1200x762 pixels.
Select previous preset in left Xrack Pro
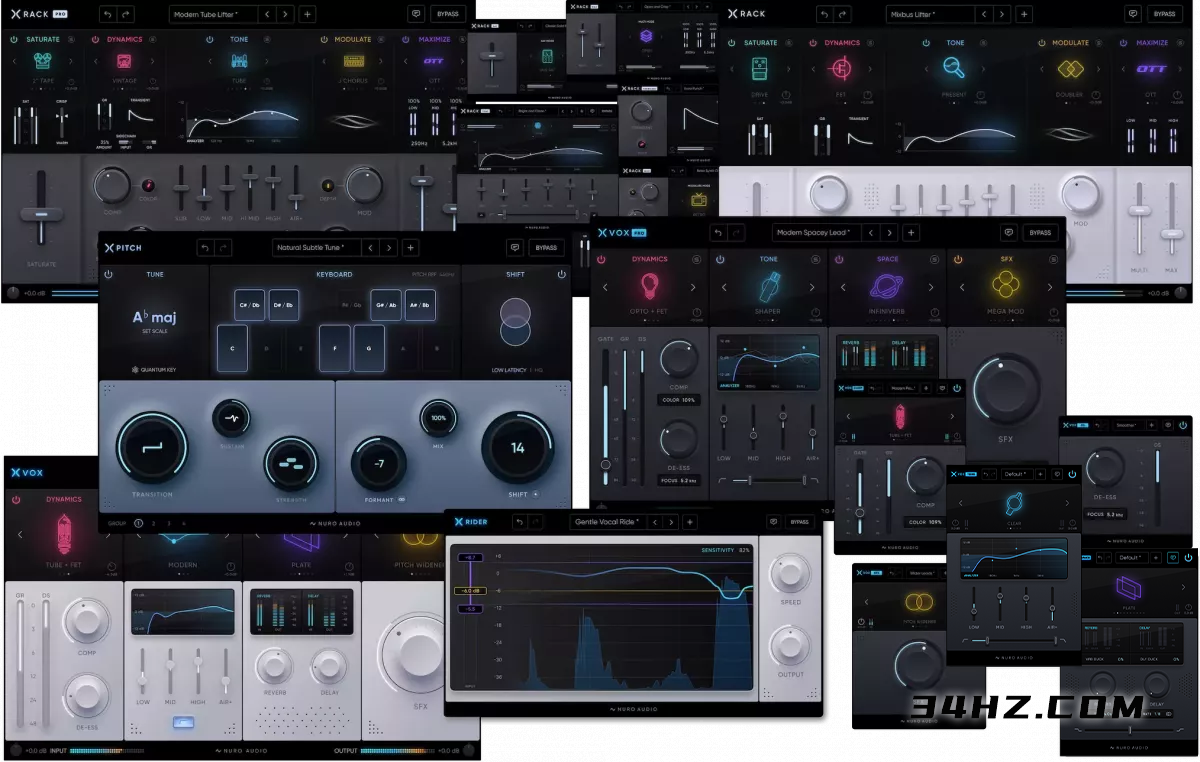(x=267, y=14)
